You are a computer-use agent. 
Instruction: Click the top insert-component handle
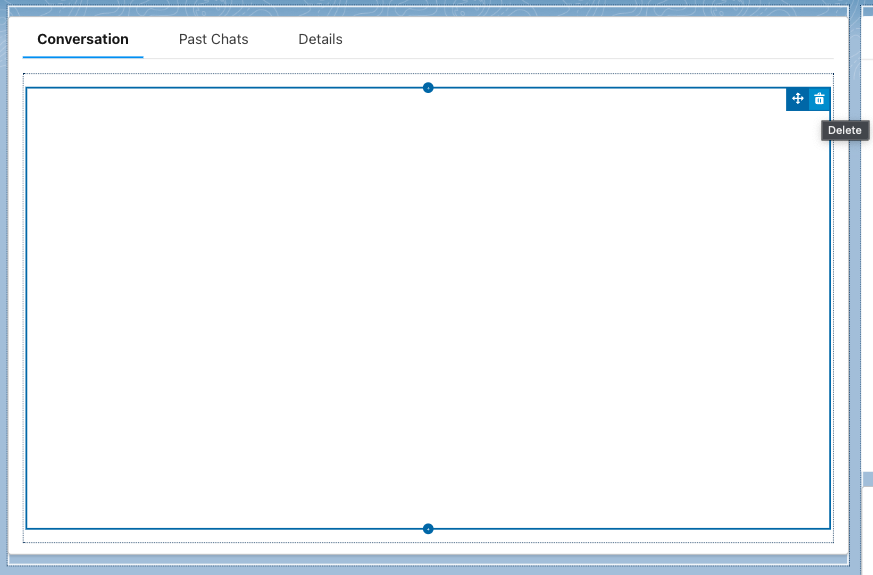pyautogui.click(x=428, y=88)
